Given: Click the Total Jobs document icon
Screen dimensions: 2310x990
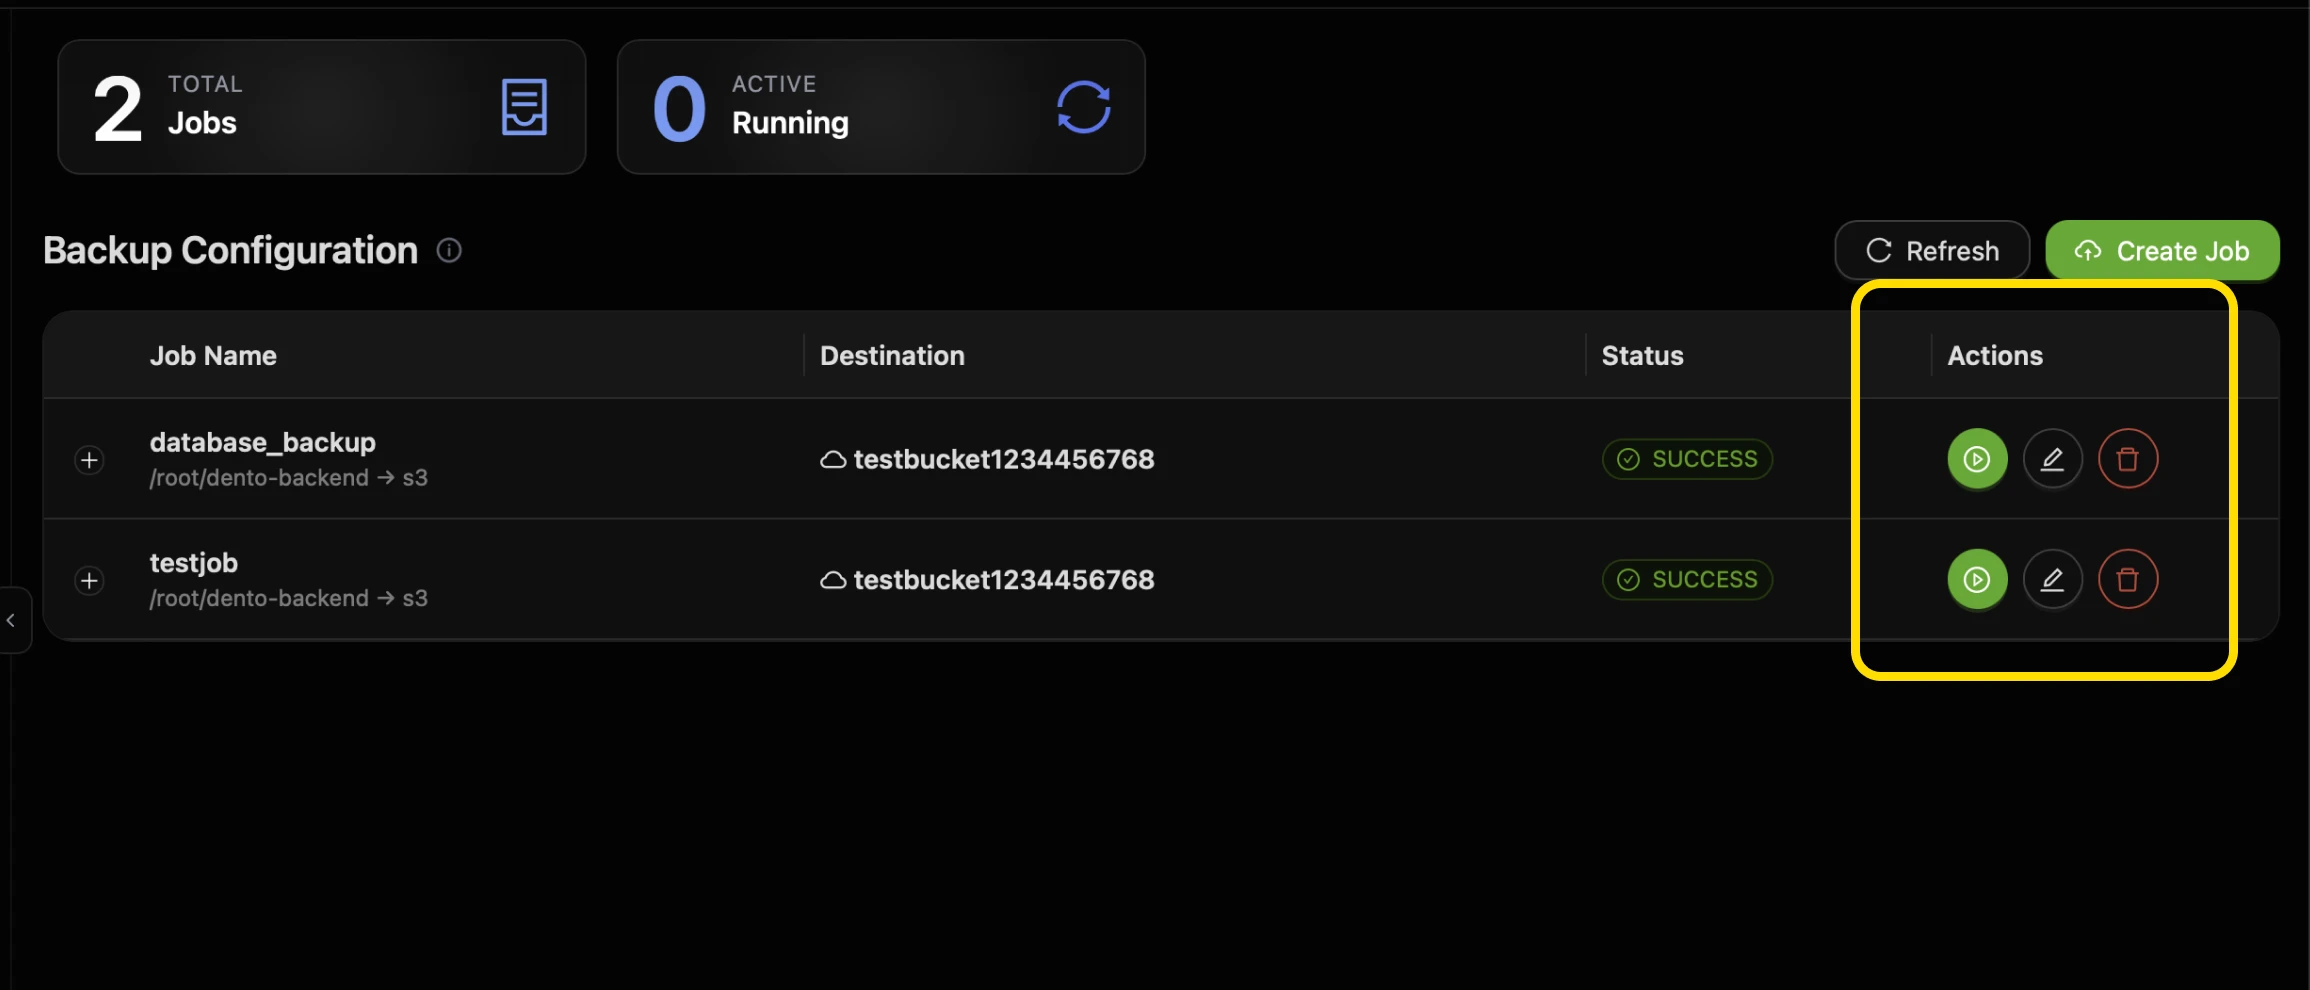Looking at the screenshot, I should click(x=524, y=107).
